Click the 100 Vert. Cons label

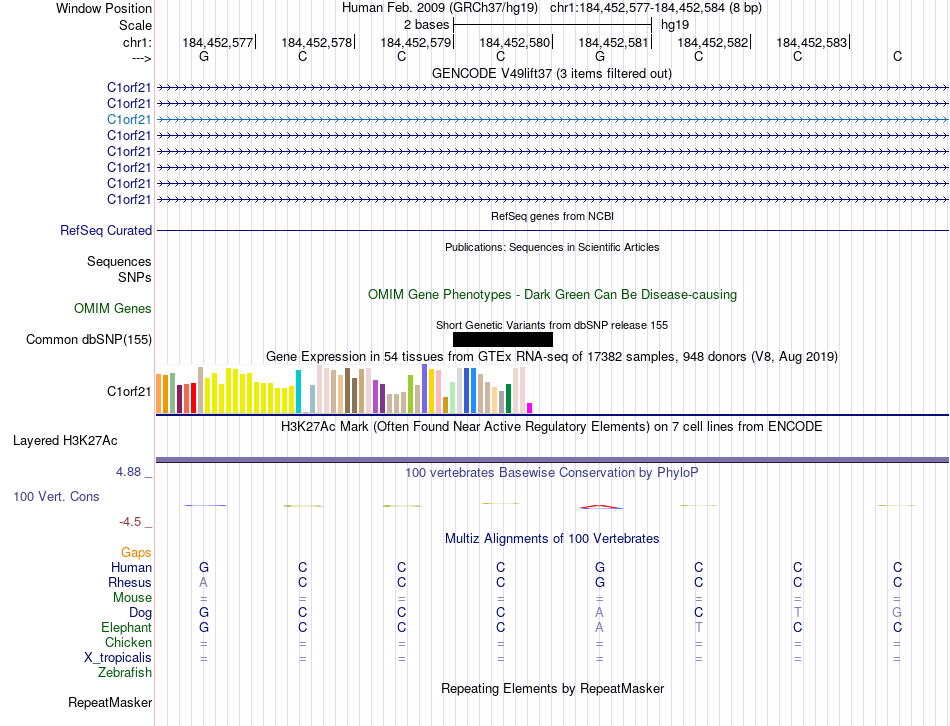tap(56, 497)
